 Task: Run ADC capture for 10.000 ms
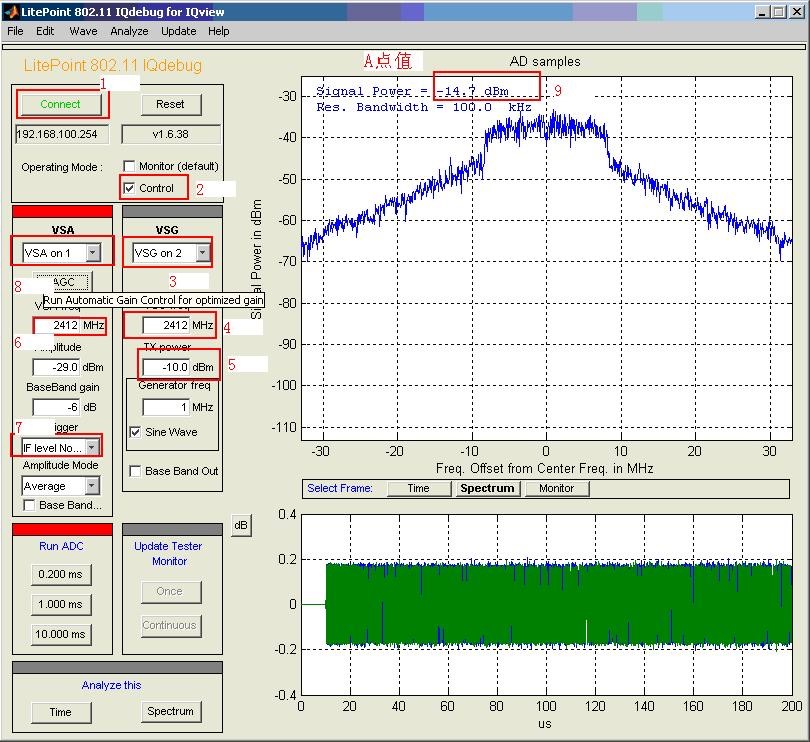tap(60, 634)
